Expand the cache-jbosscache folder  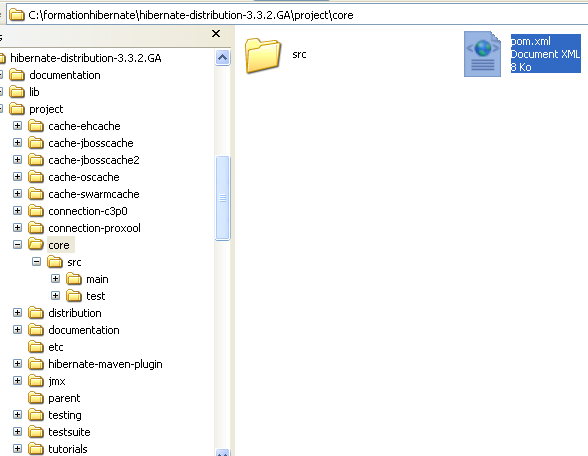[17, 142]
